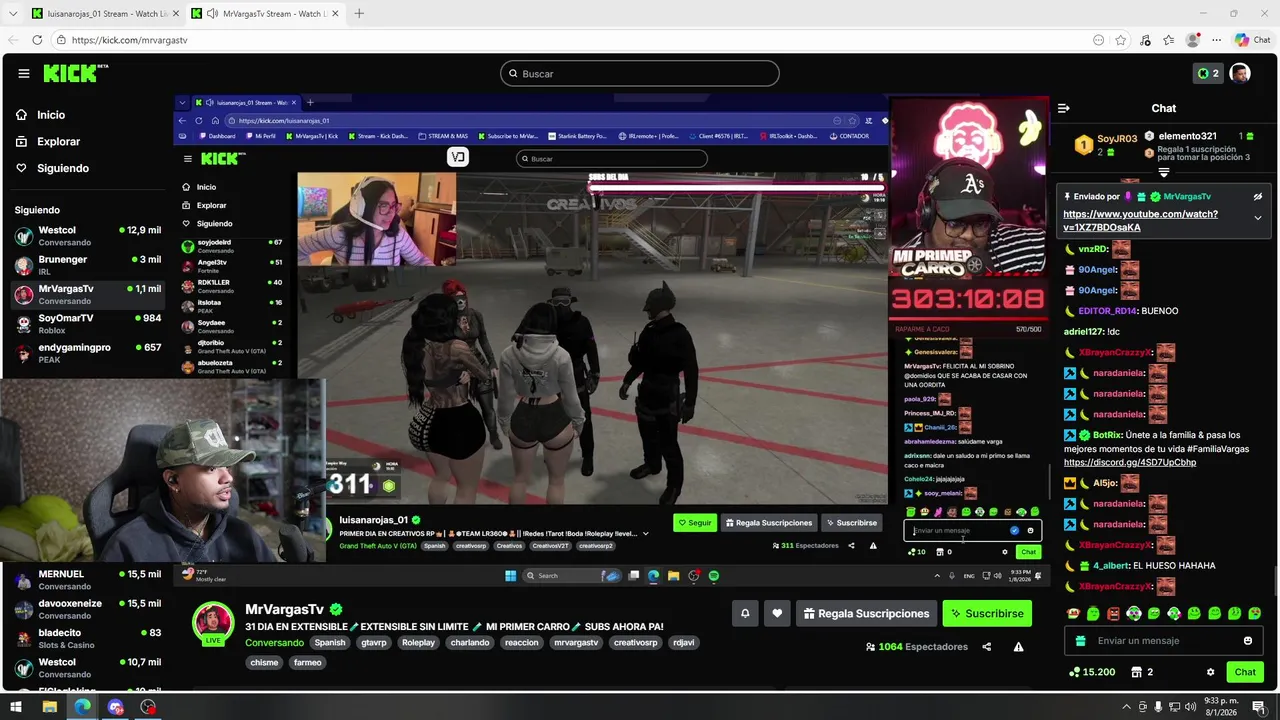Viewport: 1280px width, 720px height.
Task: Click the Suscribirse button
Action: tap(987, 613)
